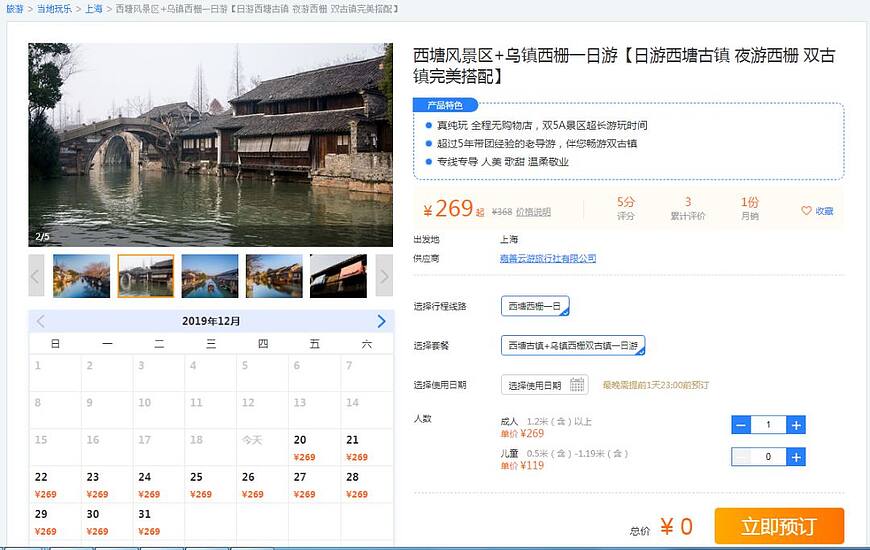The width and height of the screenshot is (870, 550).
Task: Select the fifth thumbnail with red awning
Action: click(338, 276)
